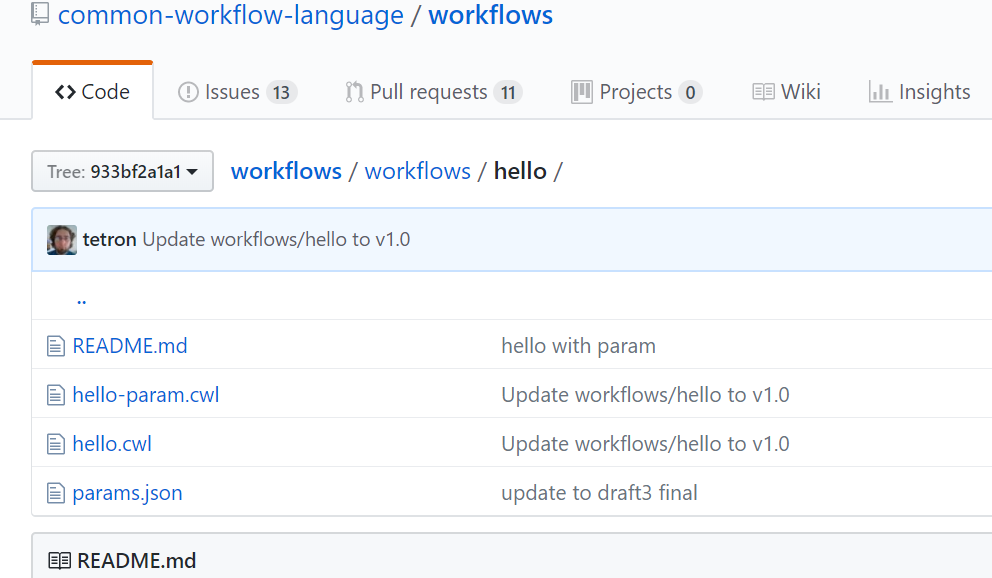Click the file icon beside hello-param.cwl

(56, 395)
